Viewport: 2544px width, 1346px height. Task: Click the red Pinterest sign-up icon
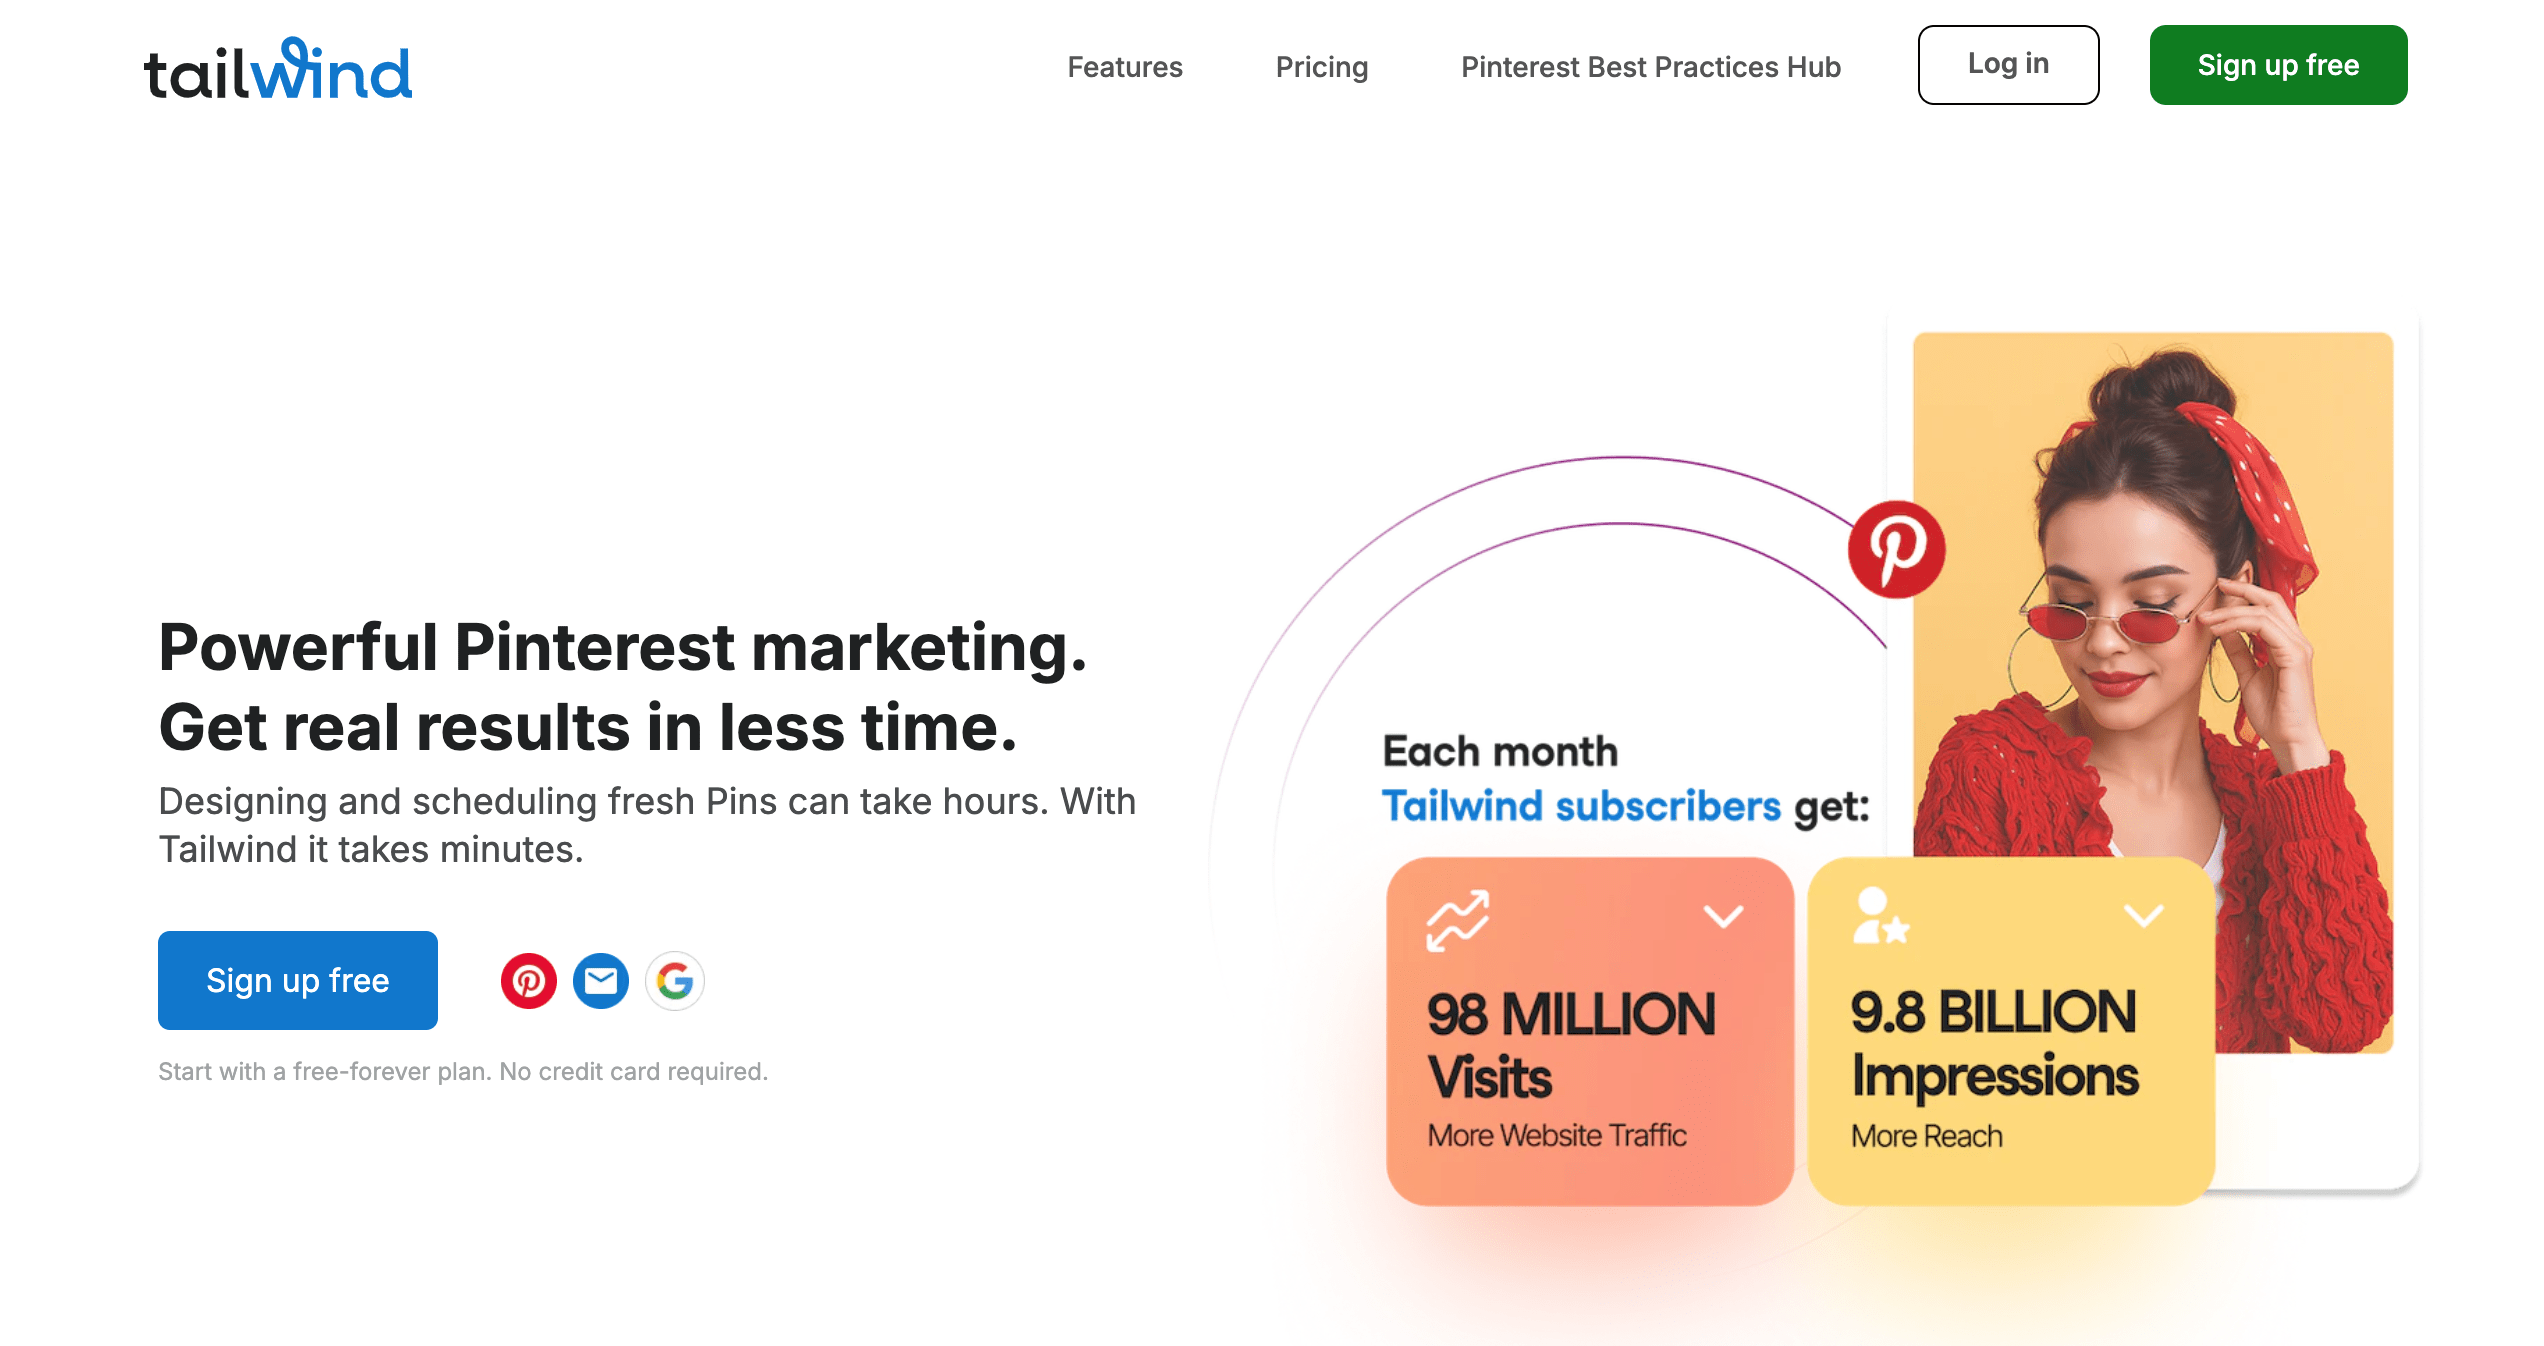point(528,981)
